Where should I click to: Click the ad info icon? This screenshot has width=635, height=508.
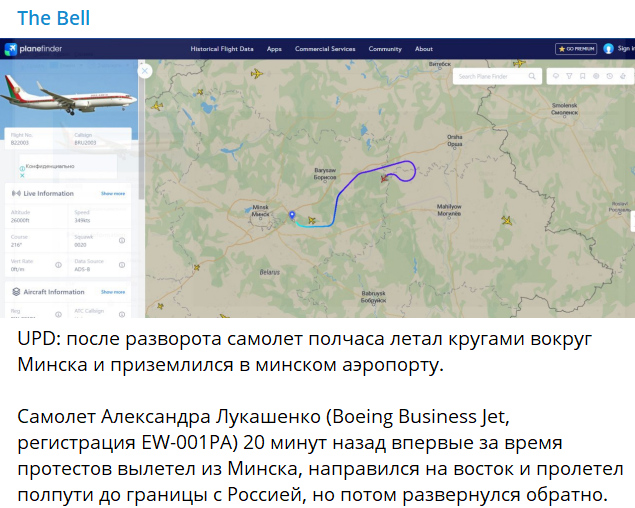22,169
